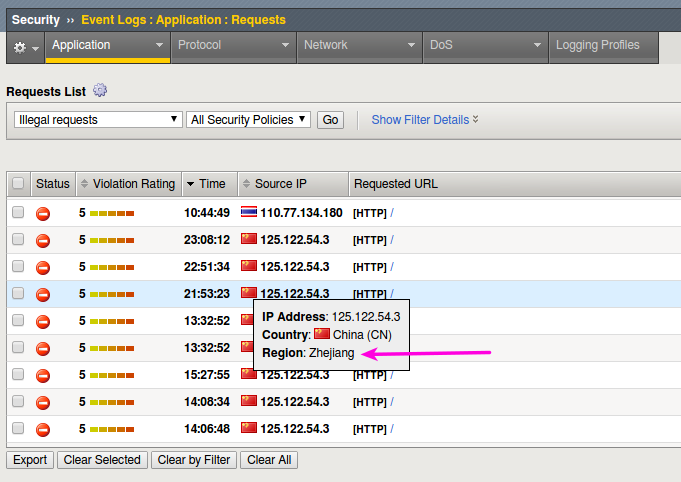
Task: Click violation rating bar in 14:06:48 row
Action: [x=112, y=429]
